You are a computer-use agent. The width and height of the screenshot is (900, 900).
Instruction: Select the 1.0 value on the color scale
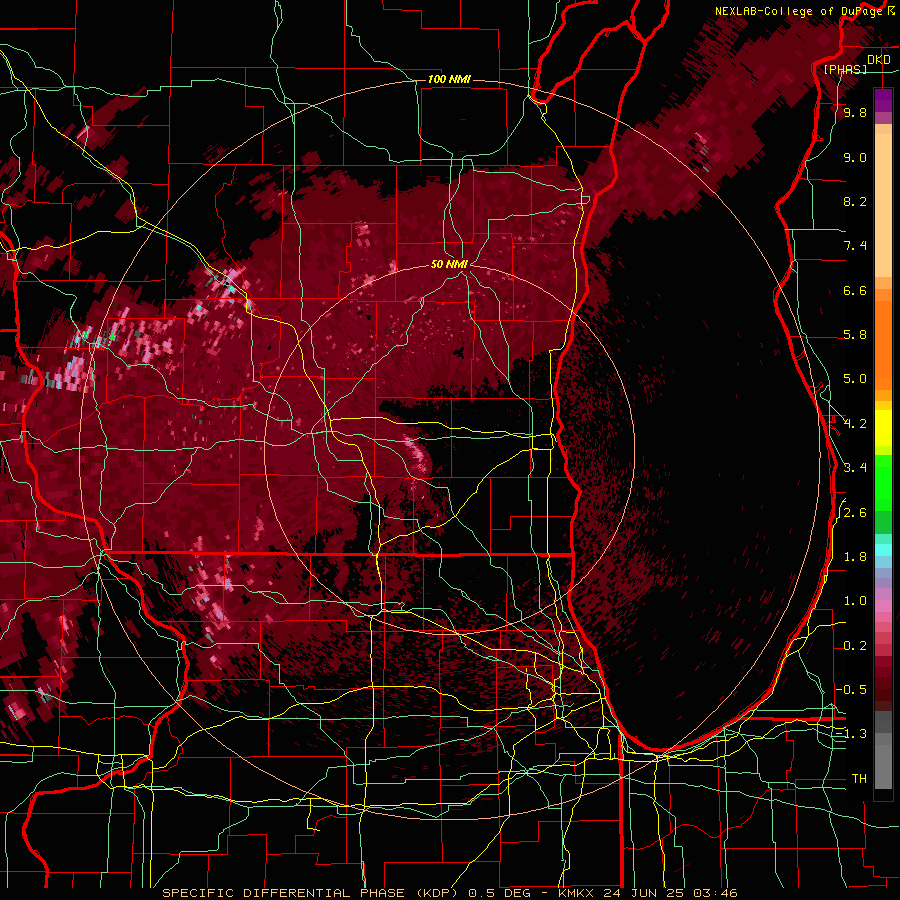point(855,601)
